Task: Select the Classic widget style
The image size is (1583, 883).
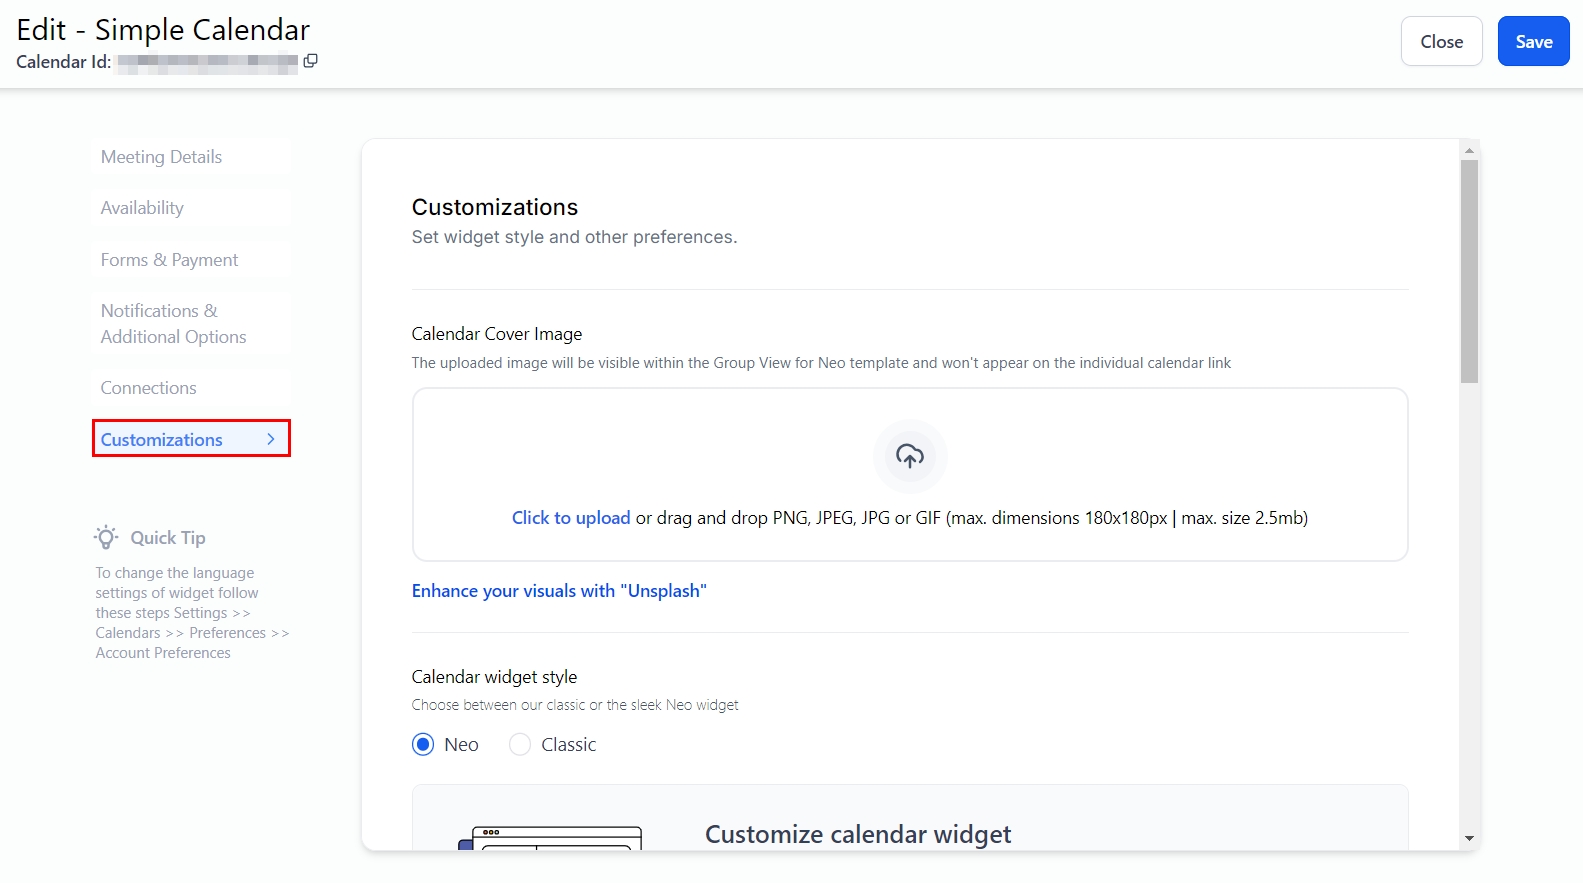Action: (520, 744)
